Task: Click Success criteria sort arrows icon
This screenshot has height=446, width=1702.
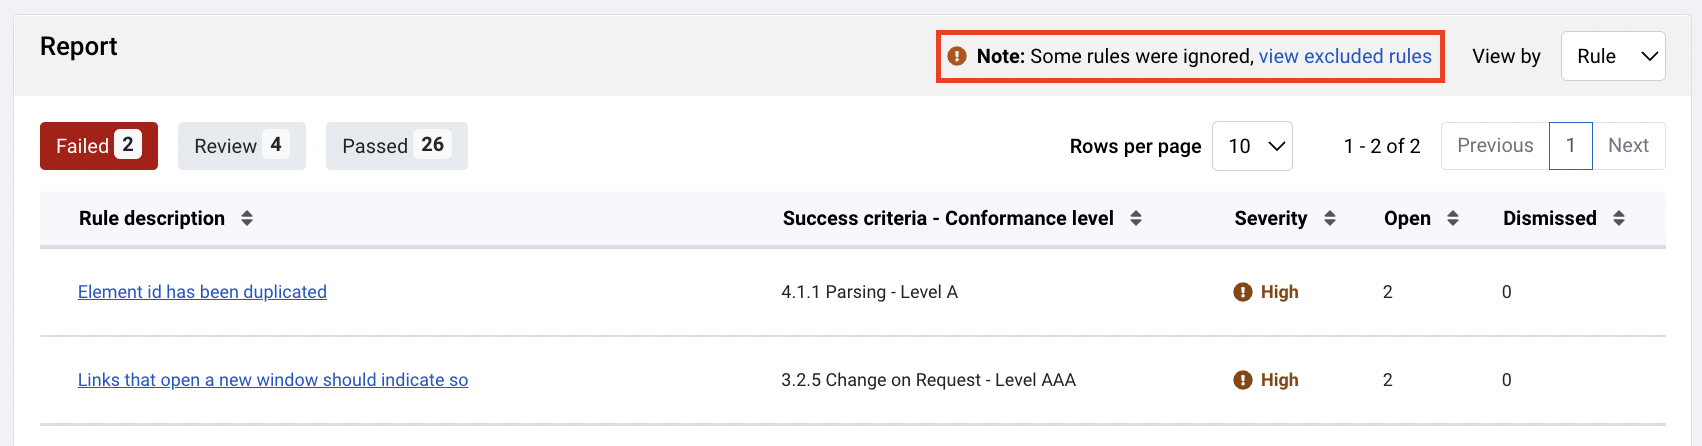Action: (x=1136, y=218)
